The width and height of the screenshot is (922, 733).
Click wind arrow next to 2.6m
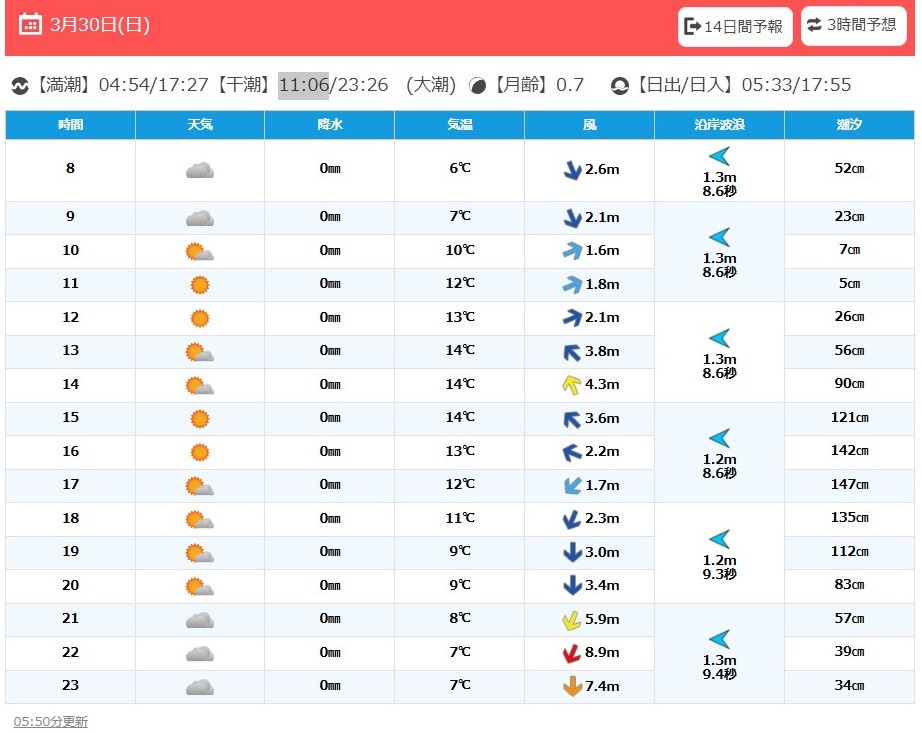tap(572, 170)
